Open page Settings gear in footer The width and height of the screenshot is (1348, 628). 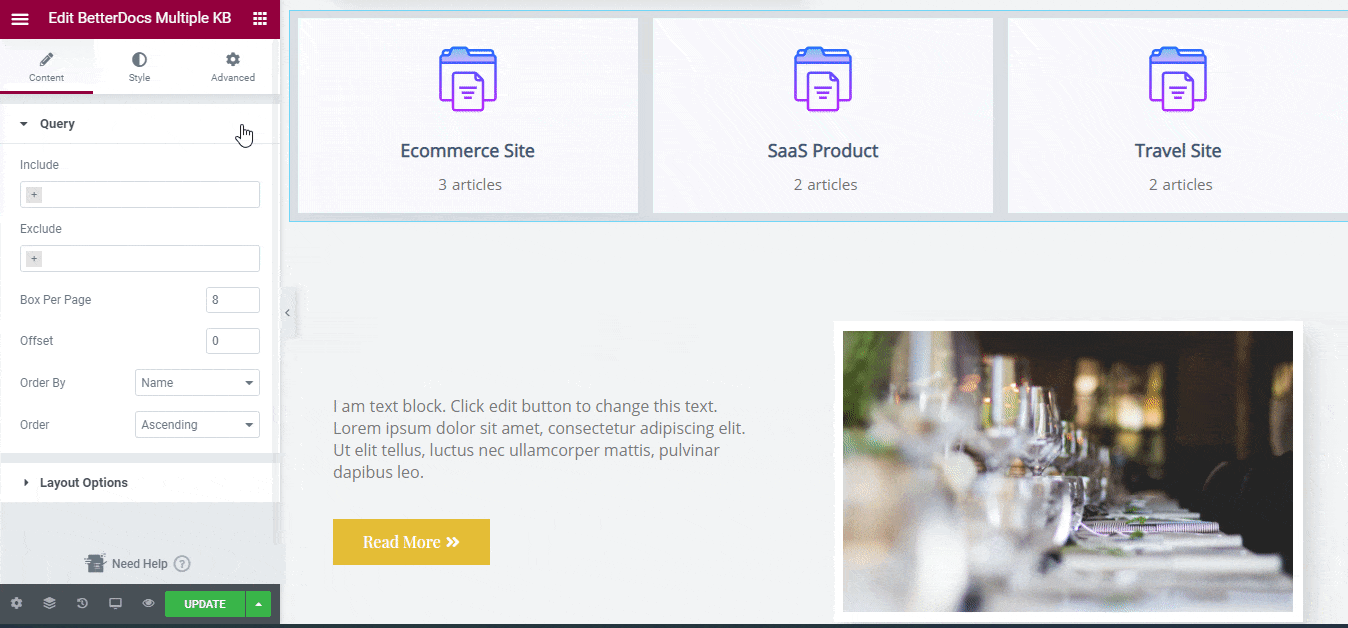(x=16, y=604)
